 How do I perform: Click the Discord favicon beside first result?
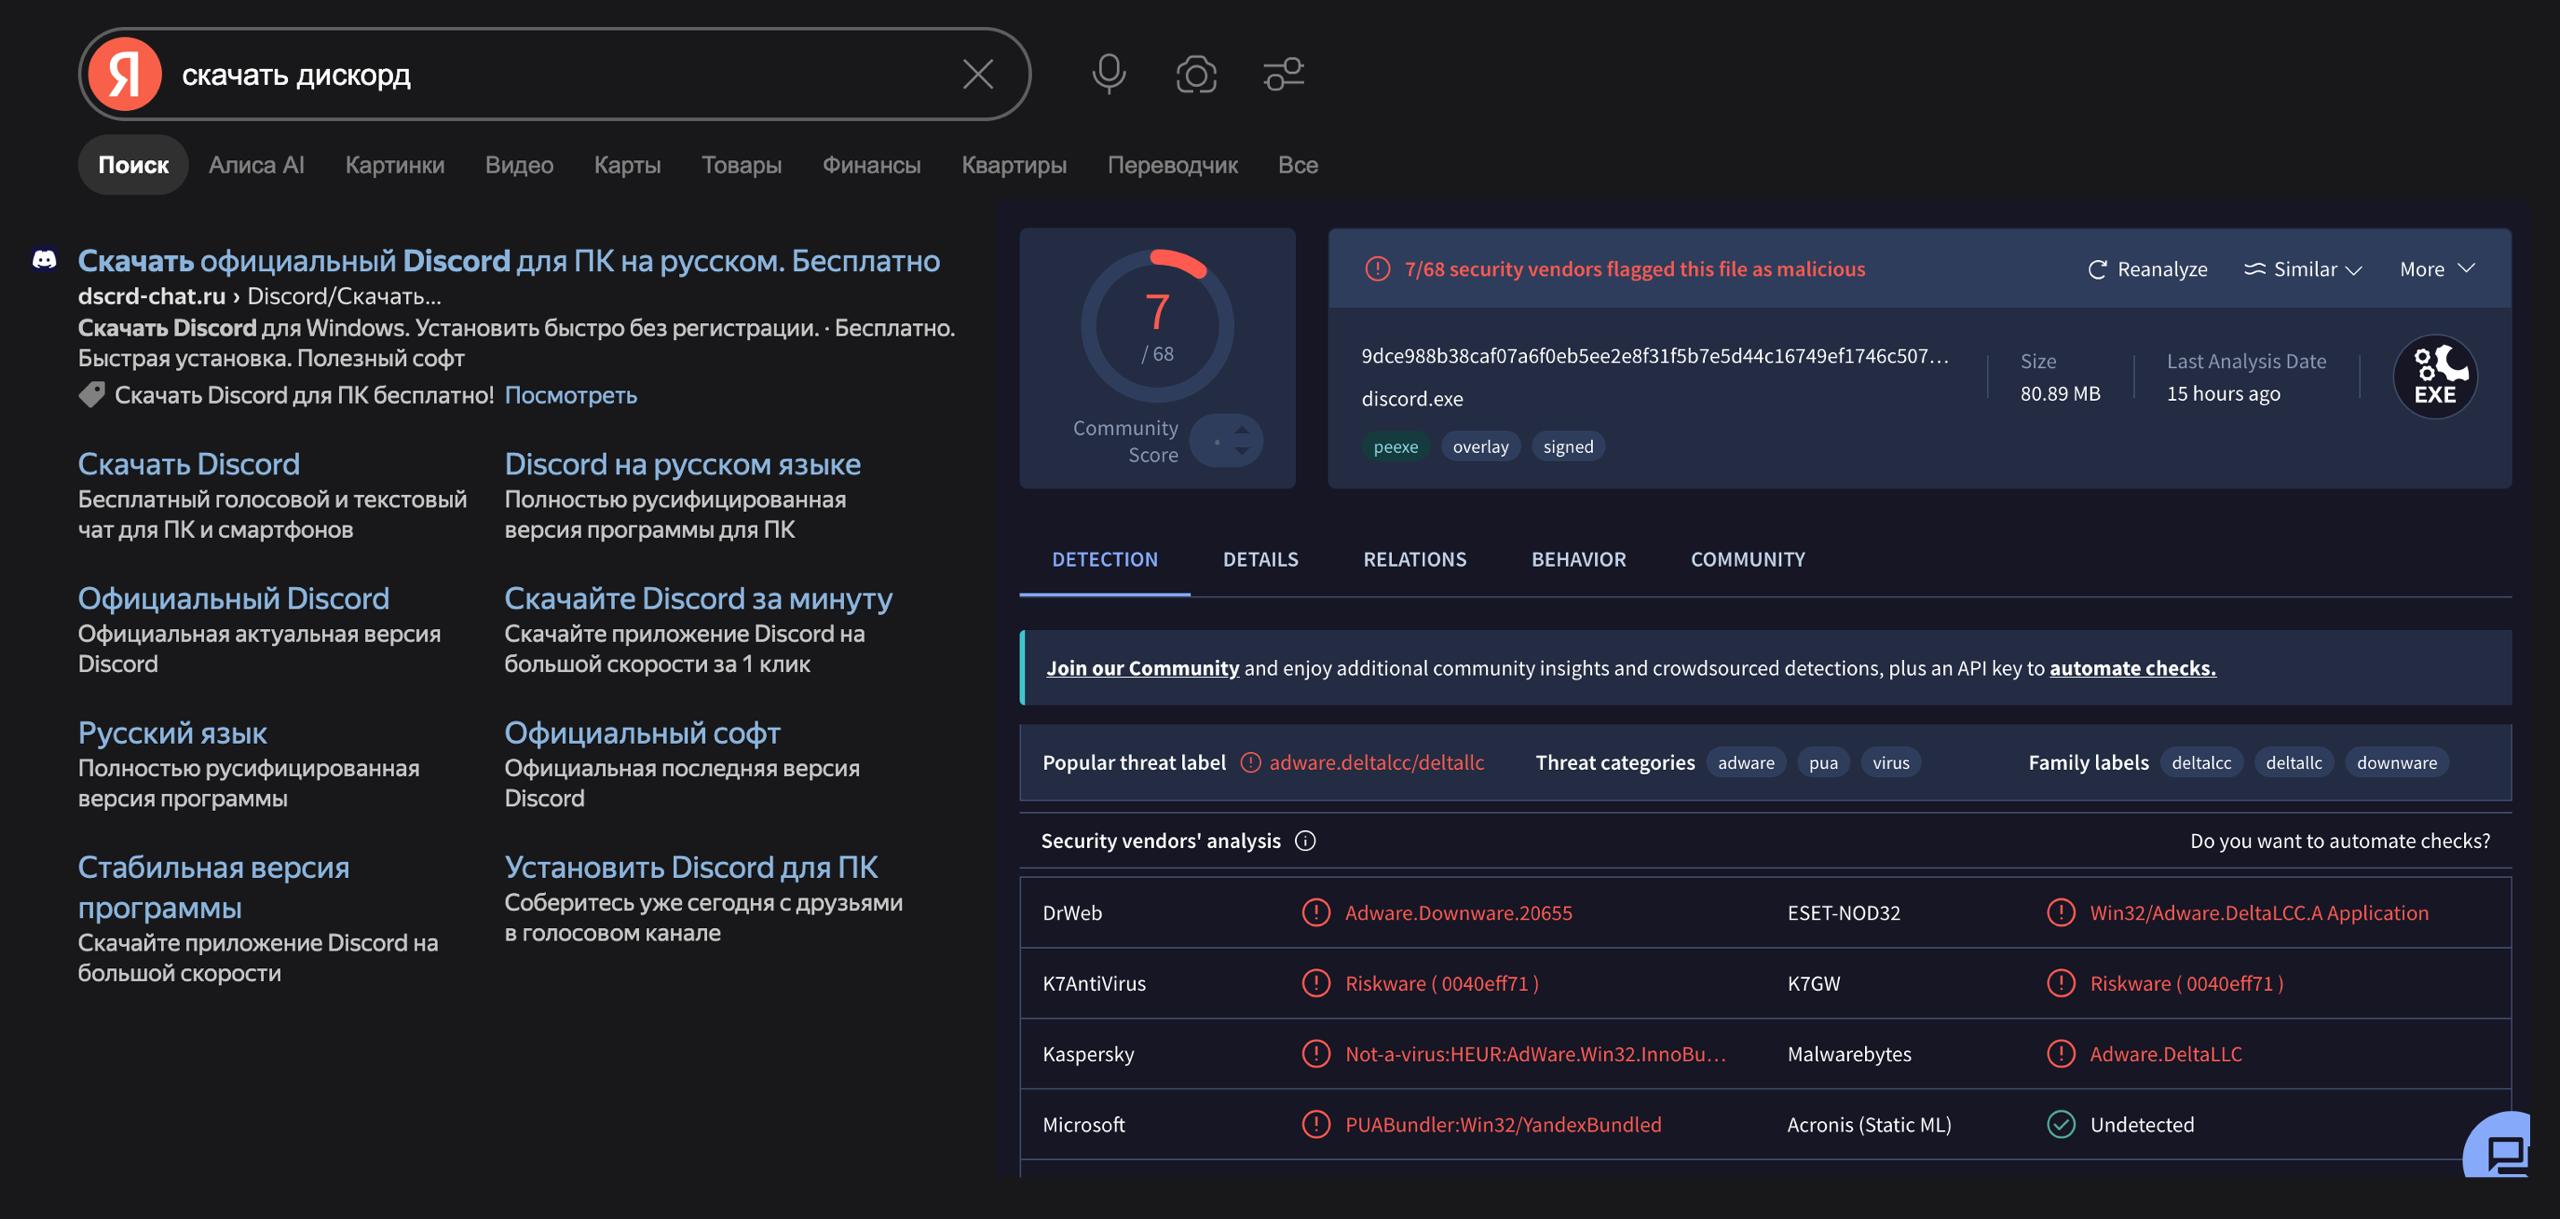coord(44,260)
